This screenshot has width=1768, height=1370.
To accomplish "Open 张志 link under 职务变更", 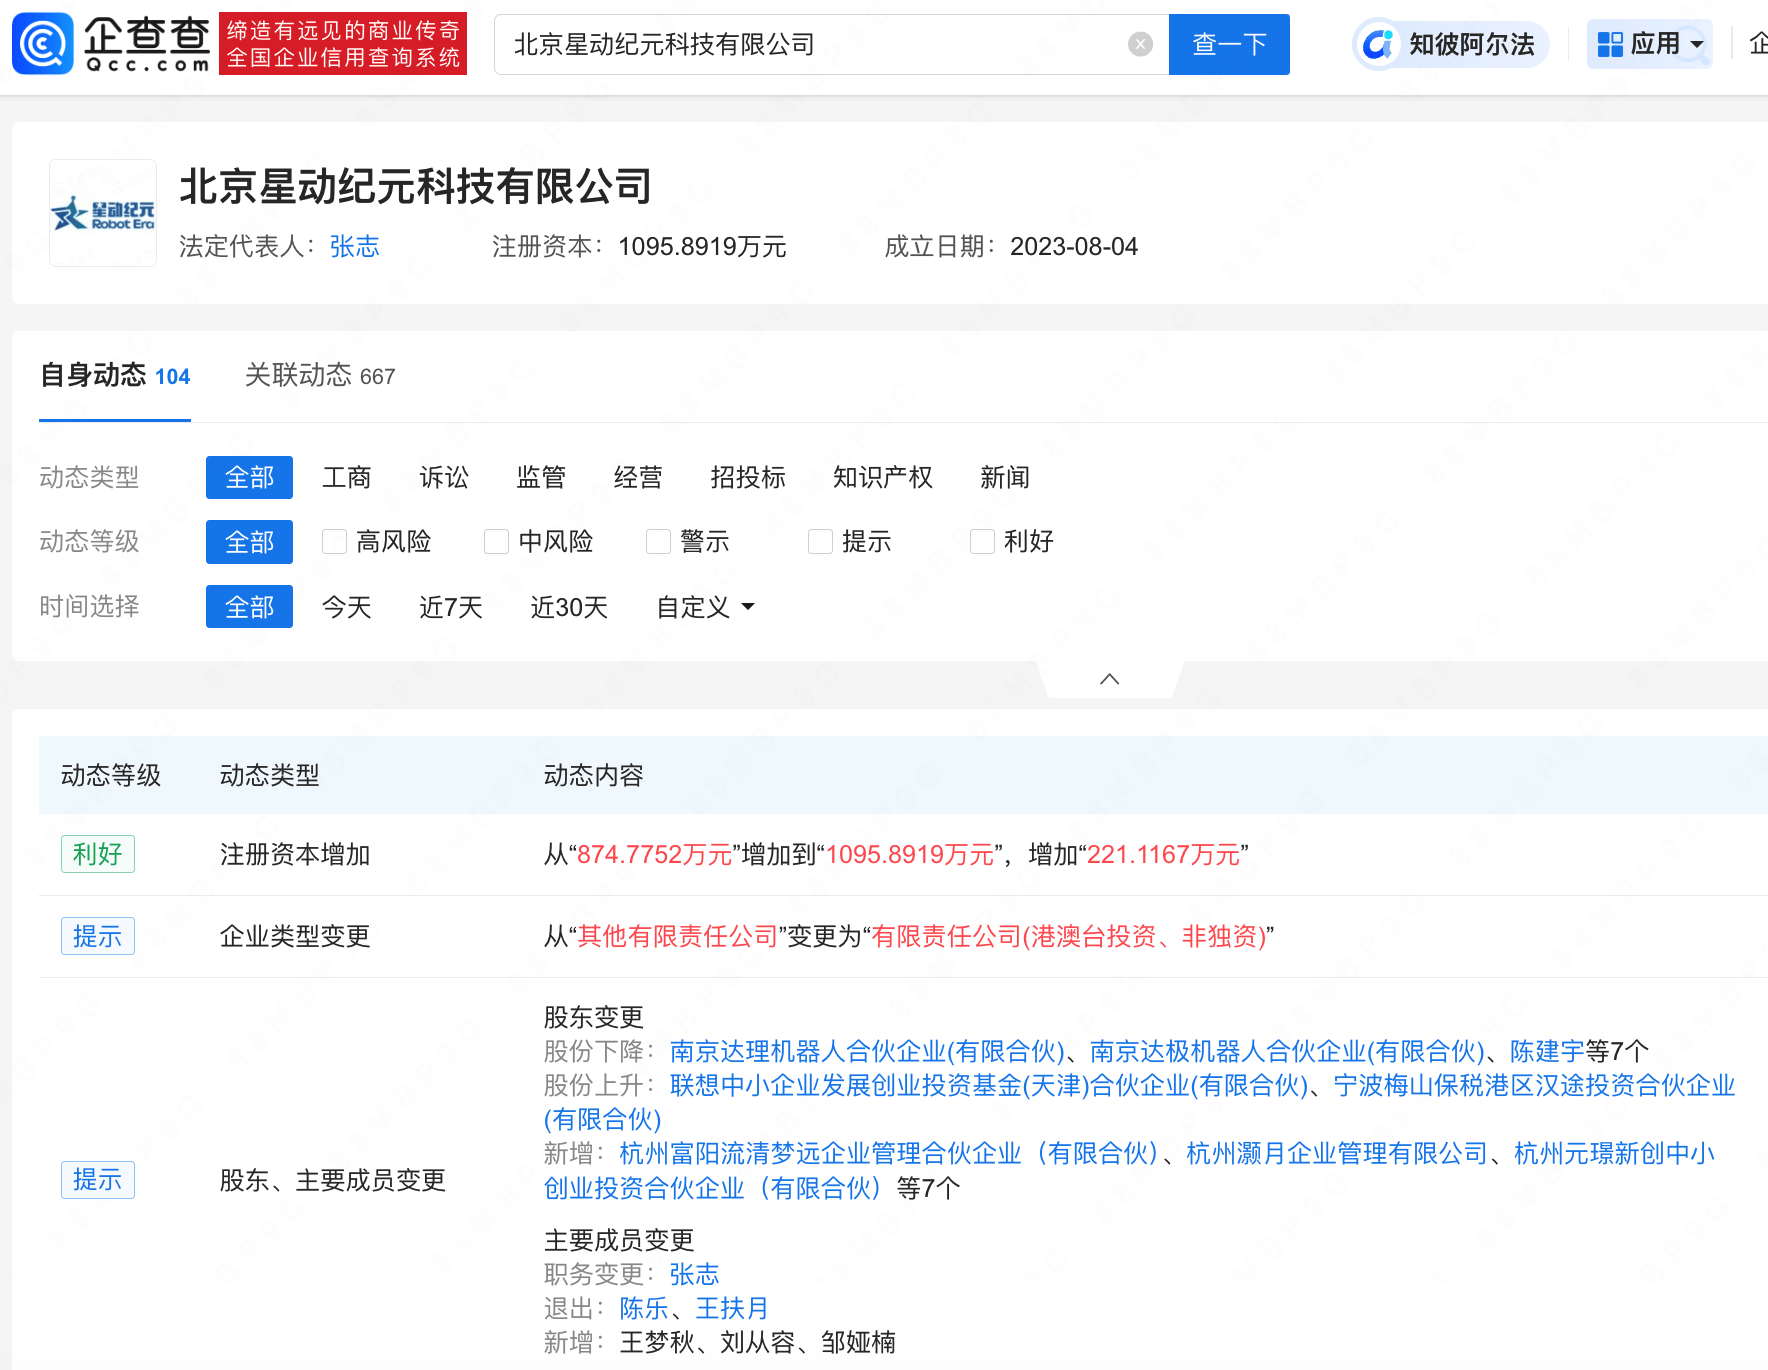I will [x=694, y=1274].
